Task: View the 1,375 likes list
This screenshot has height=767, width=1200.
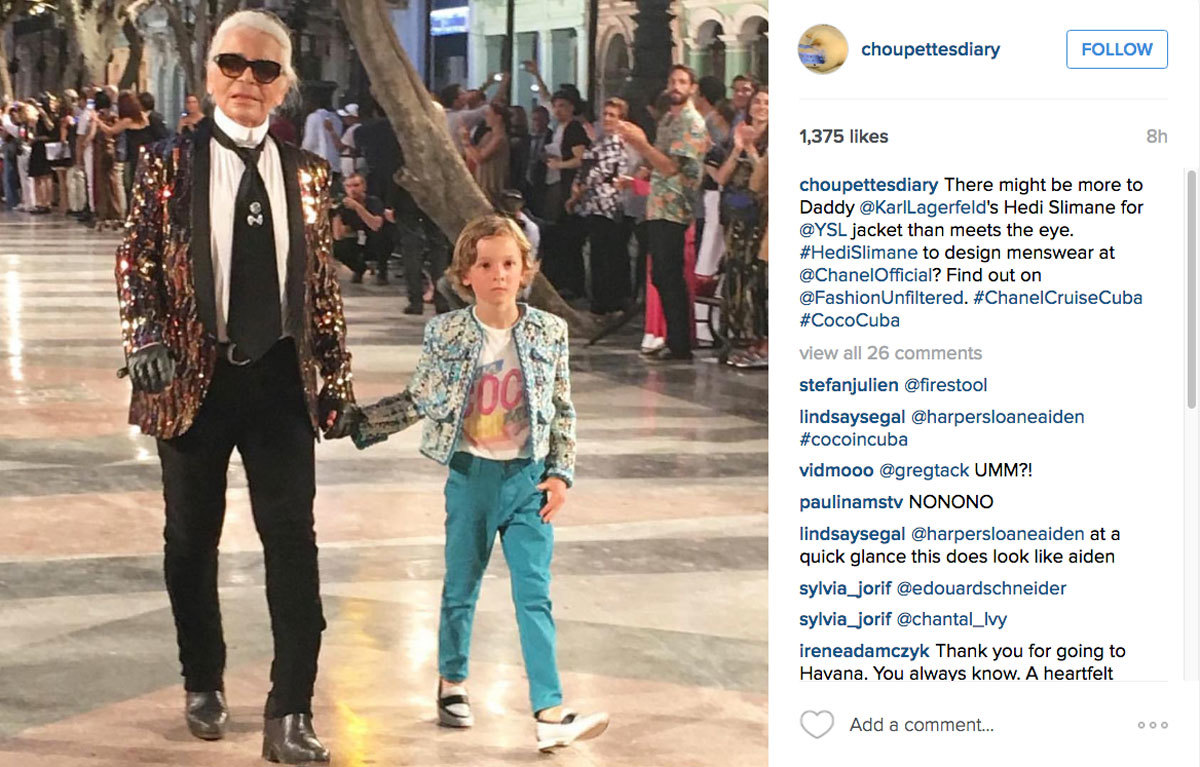Action: tap(844, 137)
